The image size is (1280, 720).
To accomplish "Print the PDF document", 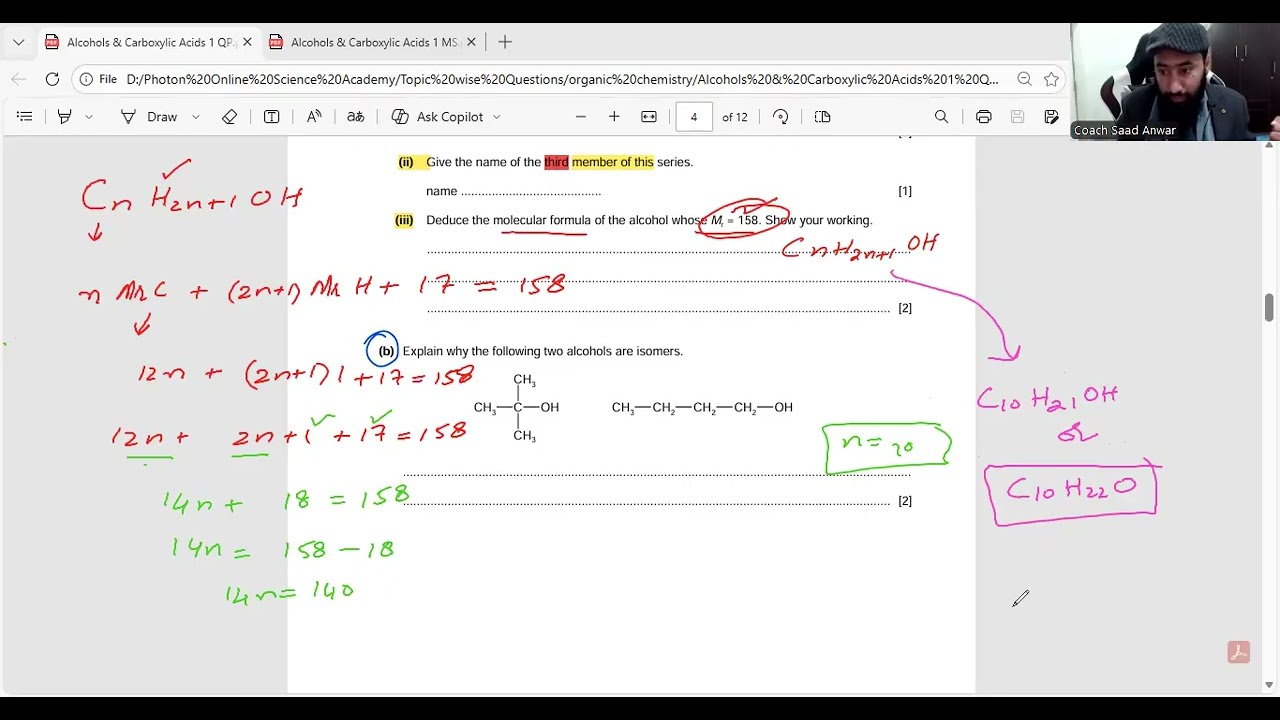I will [x=984, y=117].
